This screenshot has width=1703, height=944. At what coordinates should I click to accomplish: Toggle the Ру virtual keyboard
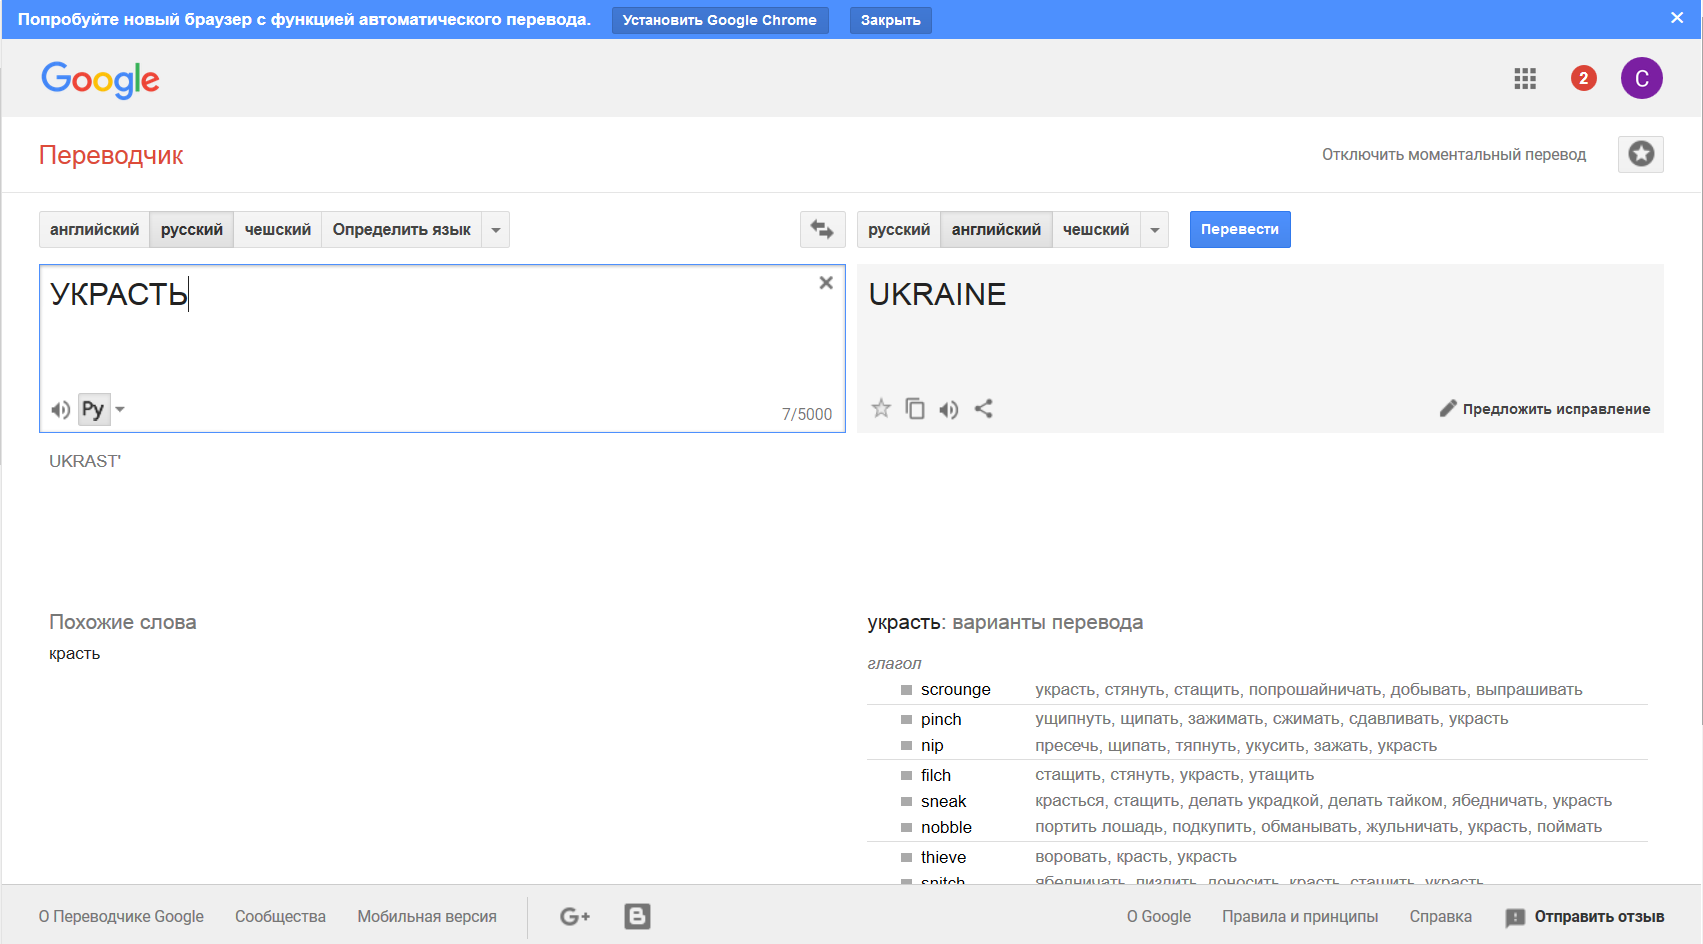pos(93,409)
